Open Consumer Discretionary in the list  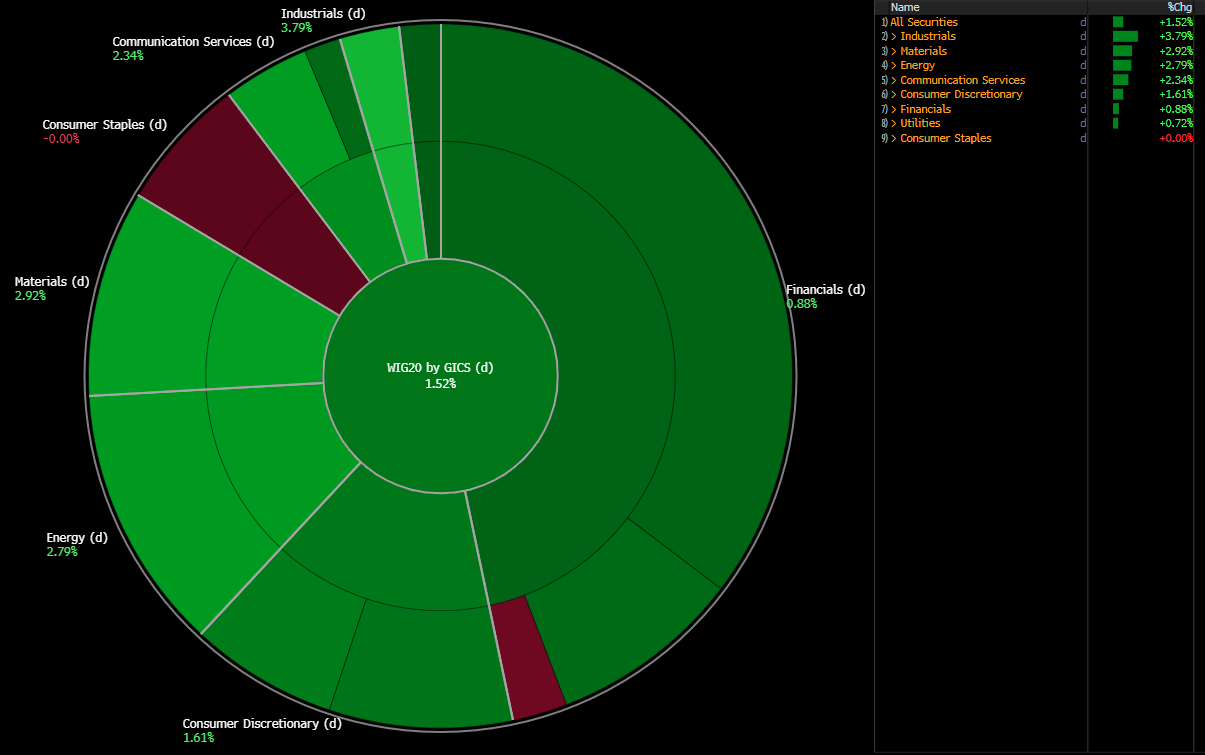[x=961, y=94]
